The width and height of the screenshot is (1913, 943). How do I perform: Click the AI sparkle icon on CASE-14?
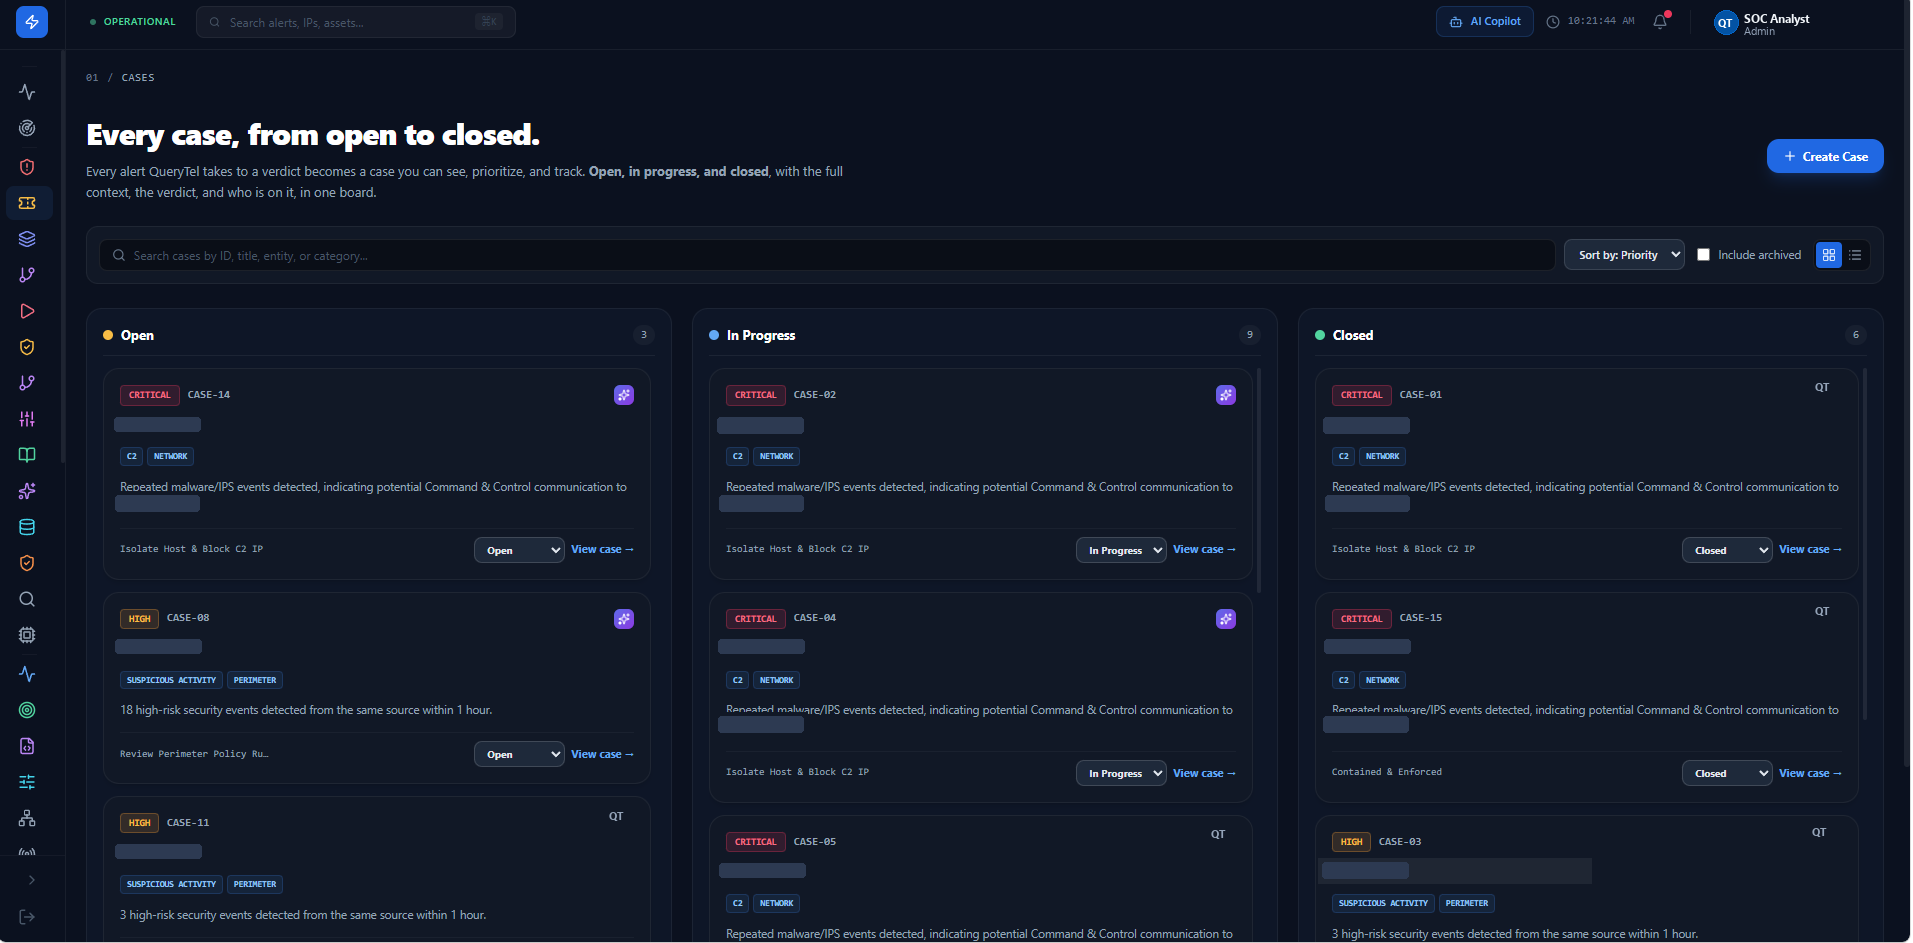624,395
